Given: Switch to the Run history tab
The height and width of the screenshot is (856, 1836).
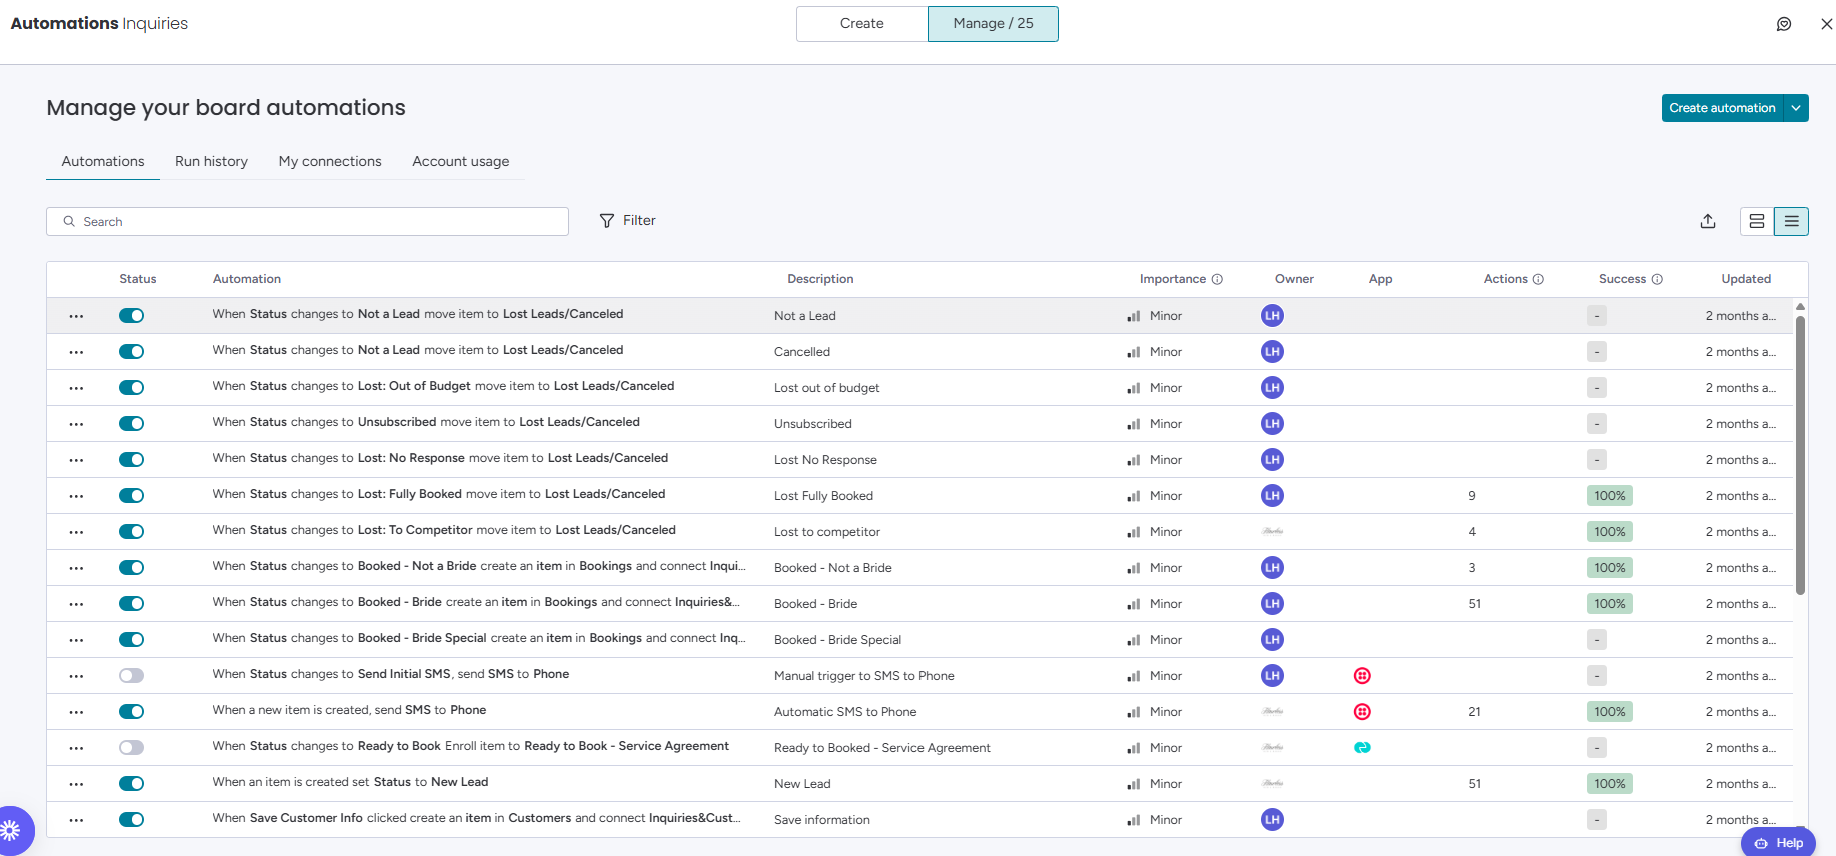Looking at the screenshot, I should point(211,162).
